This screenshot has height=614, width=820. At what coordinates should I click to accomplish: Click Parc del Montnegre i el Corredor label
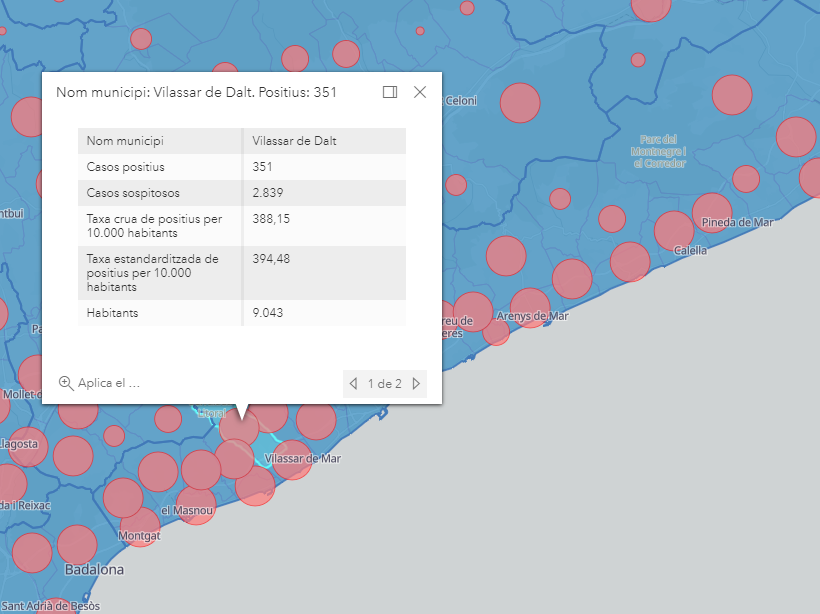tap(656, 151)
